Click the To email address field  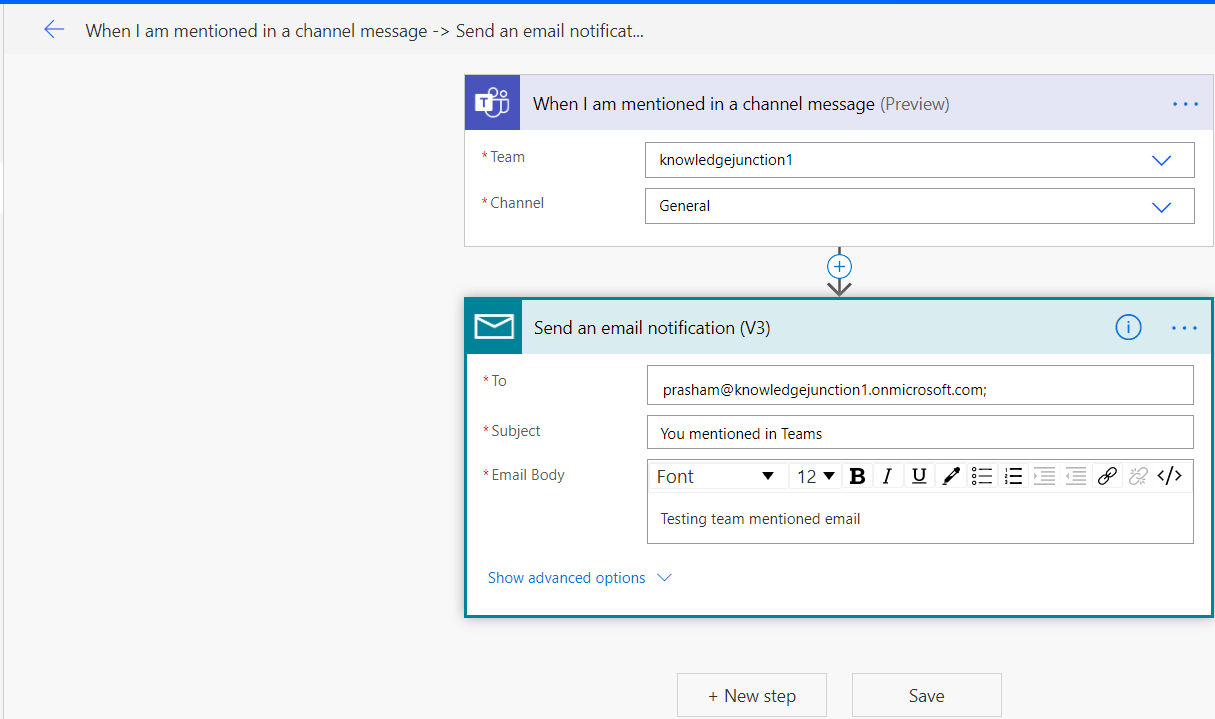tap(920, 385)
